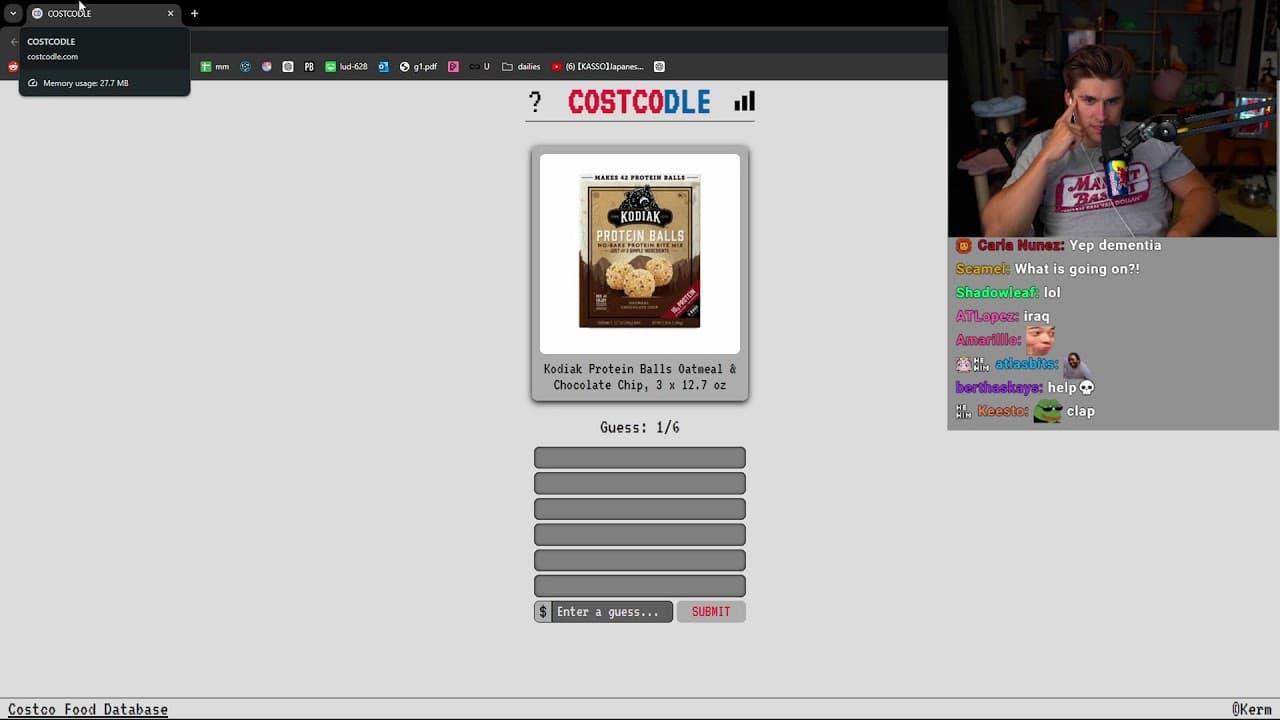Open the g1.pdf bookmark
The width and height of the screenshot is (1280, 720).
click(418, 67)
